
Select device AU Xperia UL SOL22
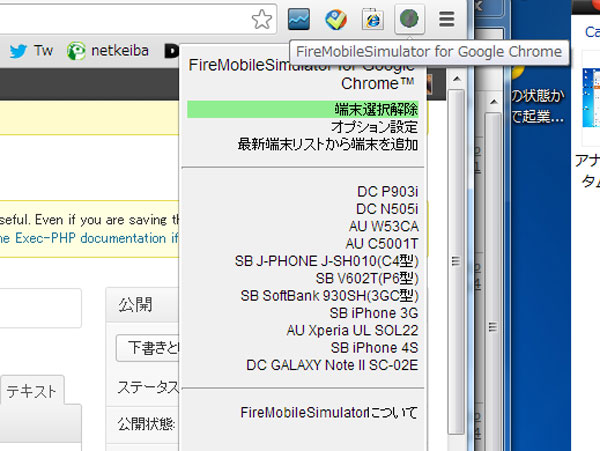click(352, 330)
